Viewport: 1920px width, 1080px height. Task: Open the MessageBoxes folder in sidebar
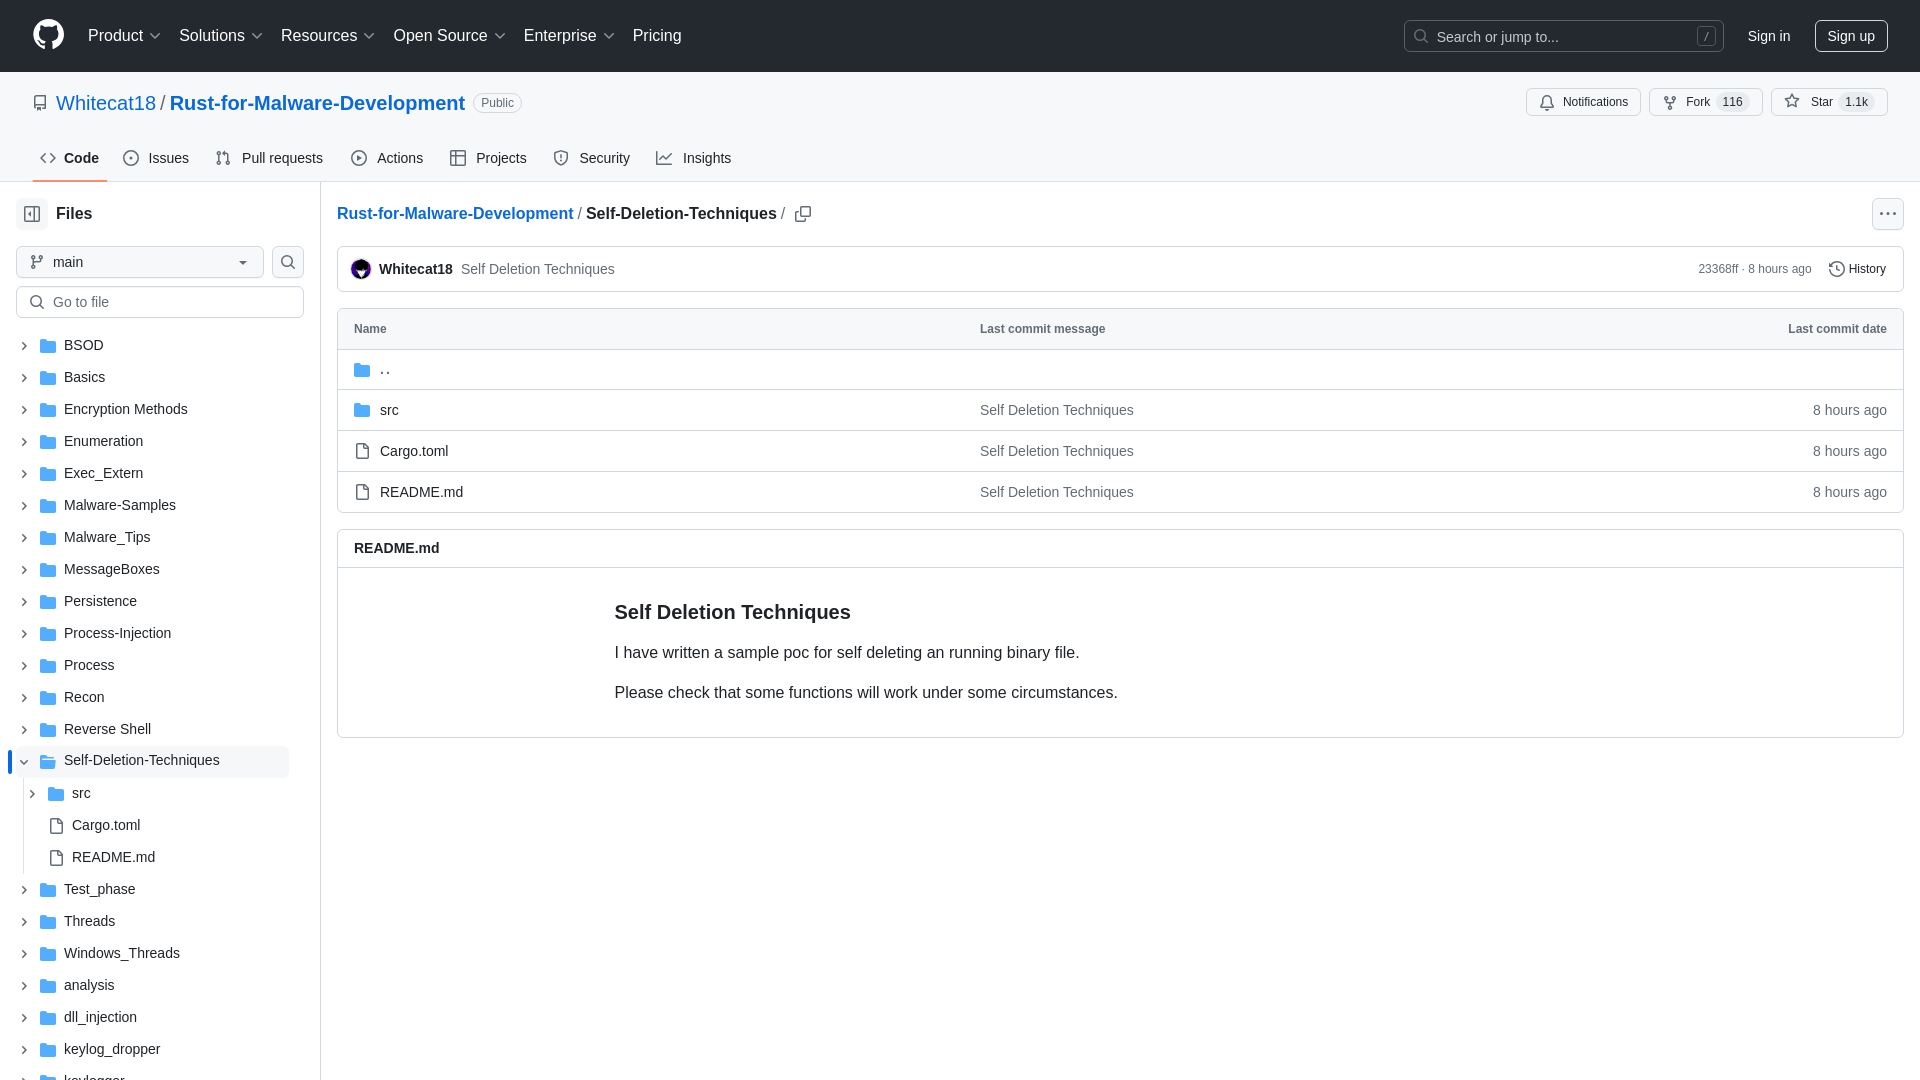(x=112, y=569)
